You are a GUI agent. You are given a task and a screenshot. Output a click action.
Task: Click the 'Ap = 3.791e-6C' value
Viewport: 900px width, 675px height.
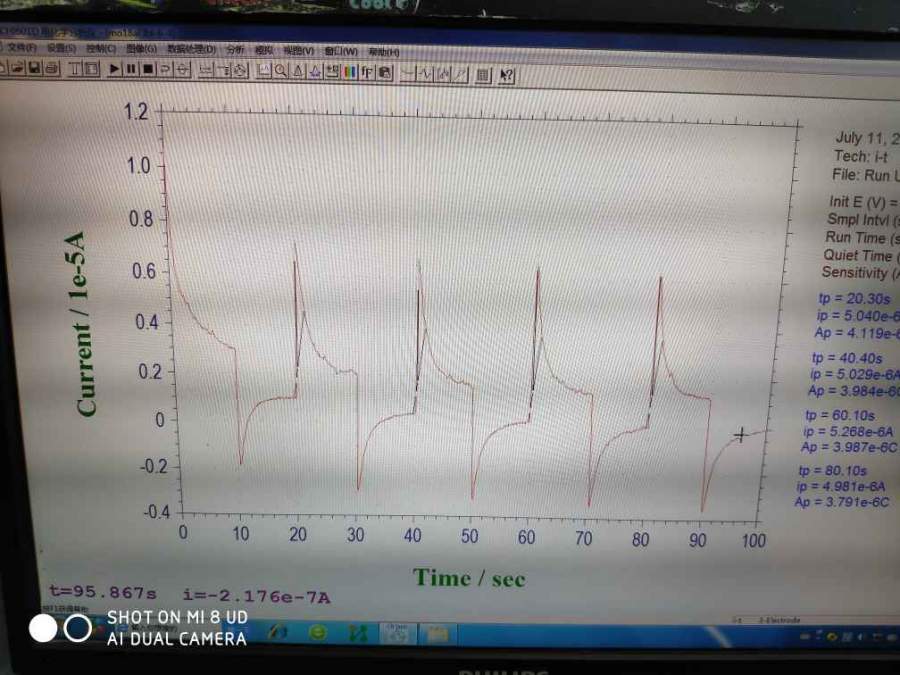841,502
